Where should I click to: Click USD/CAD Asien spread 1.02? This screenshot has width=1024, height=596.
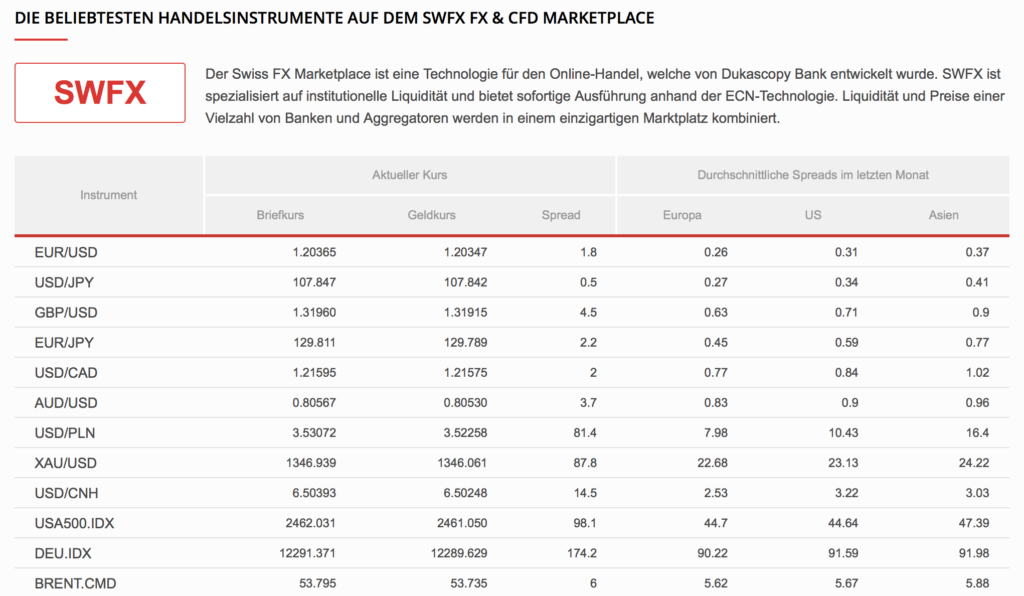tap(978, 372)
